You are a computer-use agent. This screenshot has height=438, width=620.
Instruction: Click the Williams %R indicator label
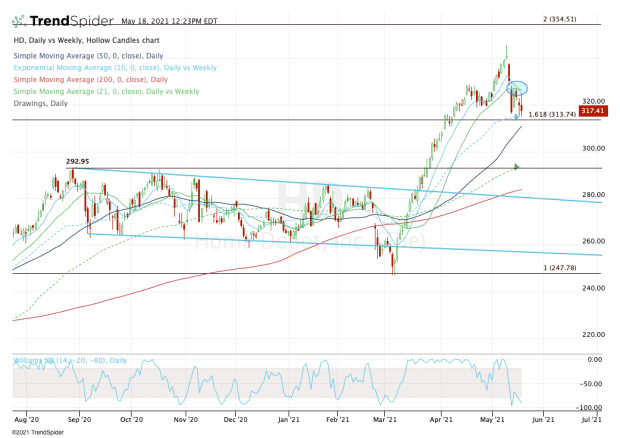pyautogui.click(x=70, y=361)
